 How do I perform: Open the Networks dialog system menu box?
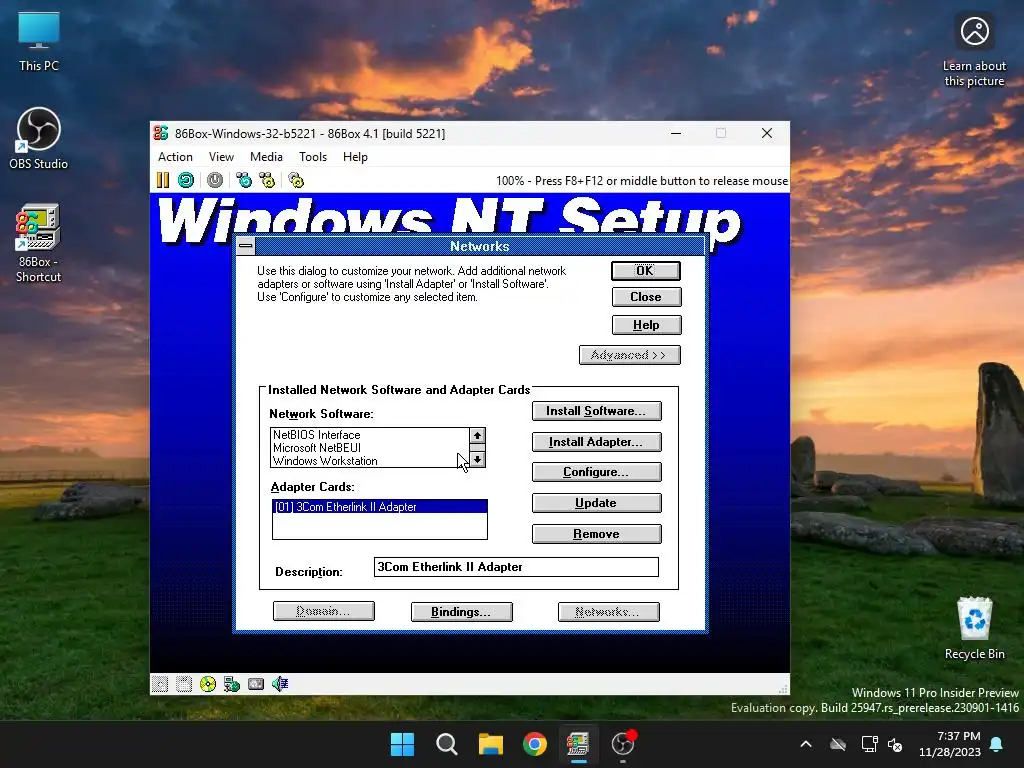click(x=246, y=246)
